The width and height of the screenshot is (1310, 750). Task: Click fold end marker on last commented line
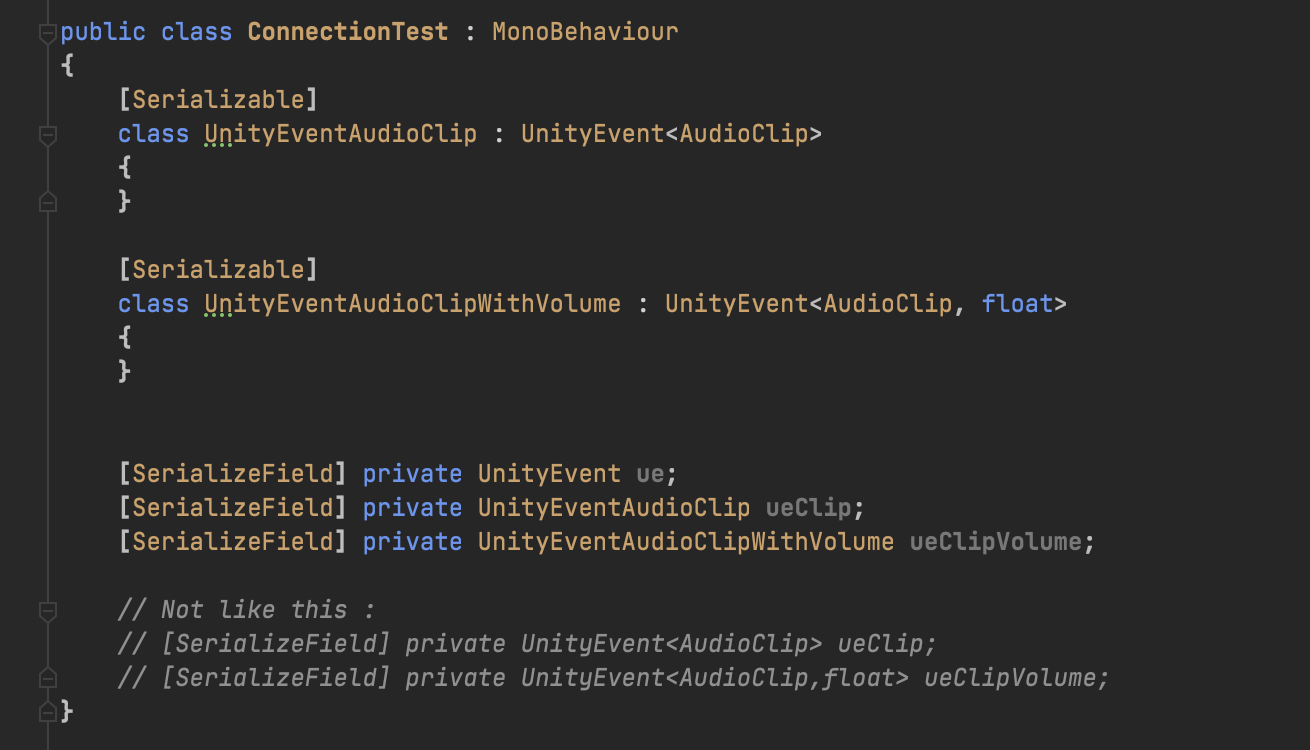(x=47, y=679)
